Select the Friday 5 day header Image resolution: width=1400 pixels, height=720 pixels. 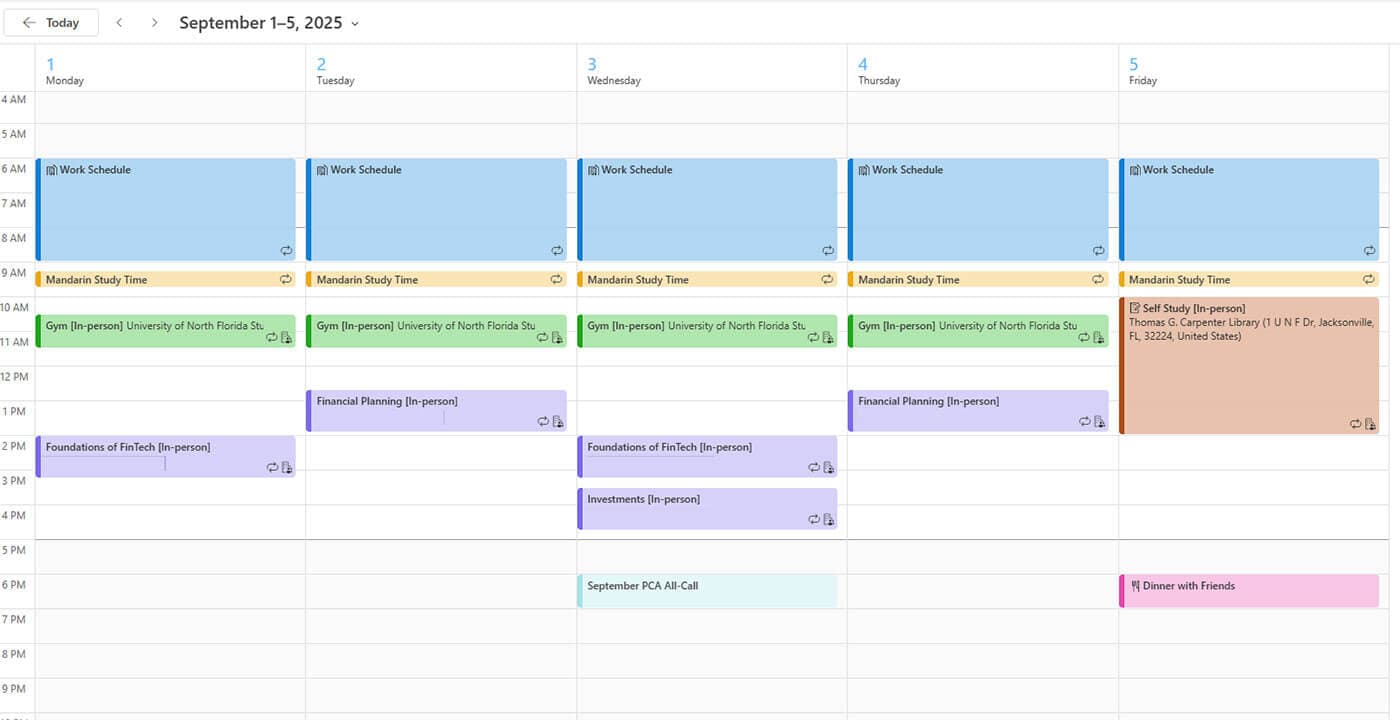(x=1142, y=71)
